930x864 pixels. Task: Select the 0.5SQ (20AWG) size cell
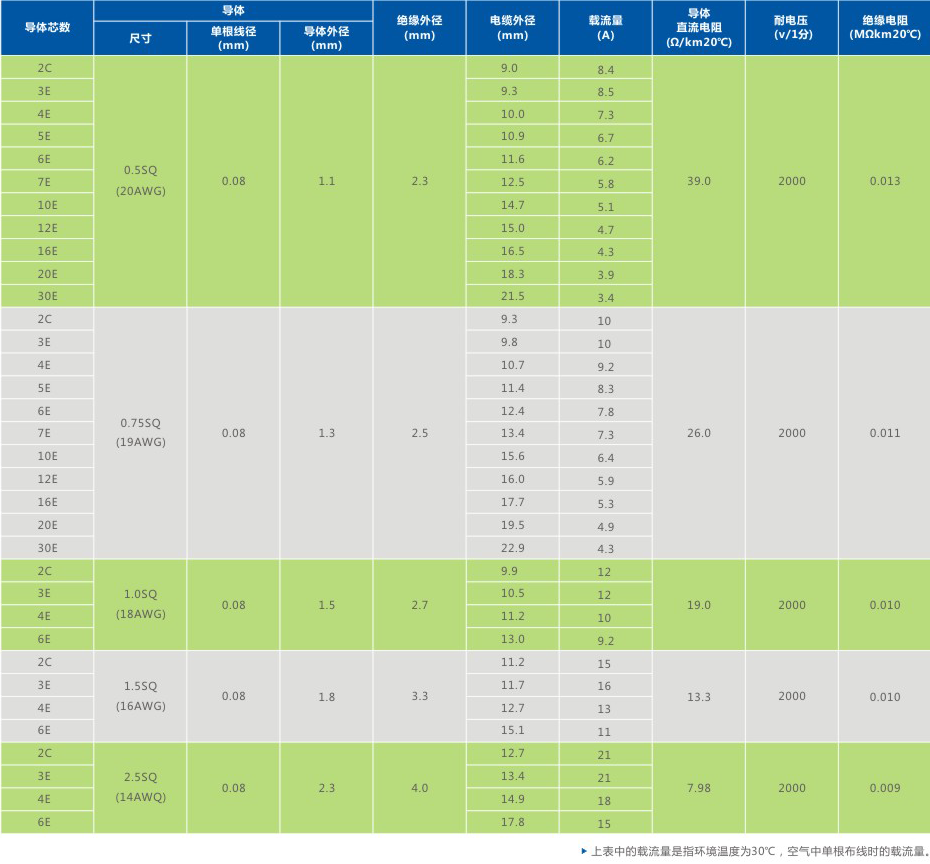141,180
